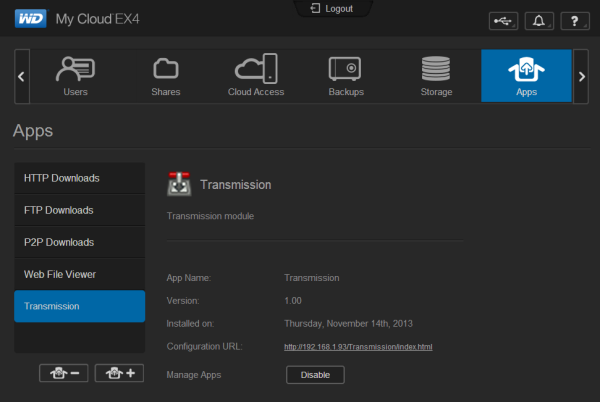The image size is (600, 402).
Task: Click the 'Transmission module' description text
Action: pyautogui.click(x=210, y=216)
